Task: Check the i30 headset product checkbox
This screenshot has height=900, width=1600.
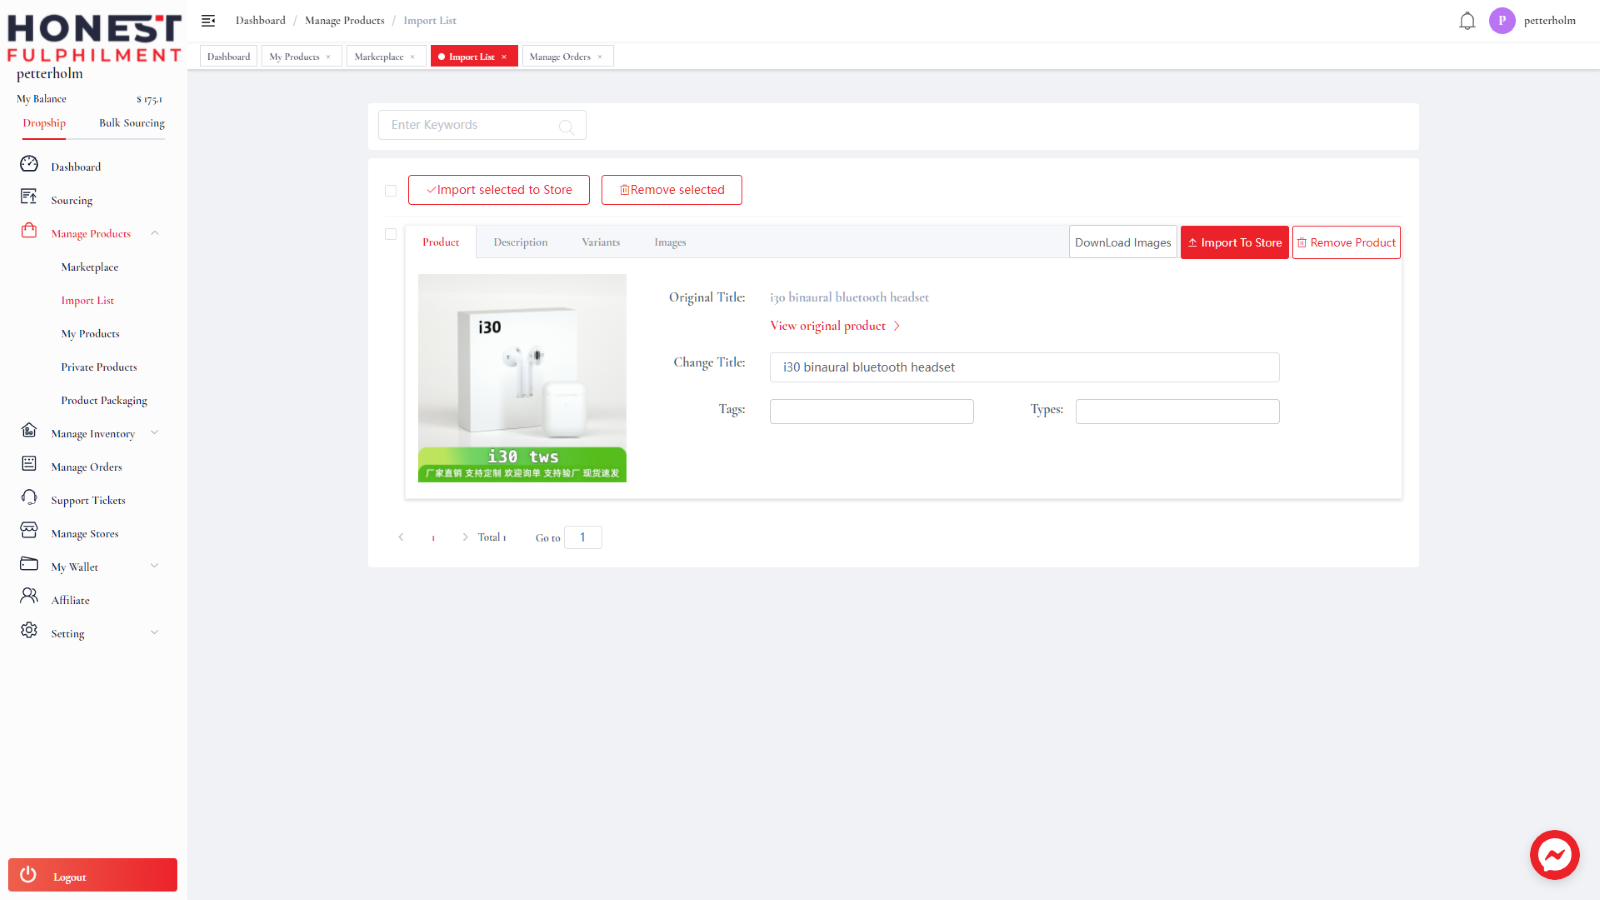Action: coord(391,234)
